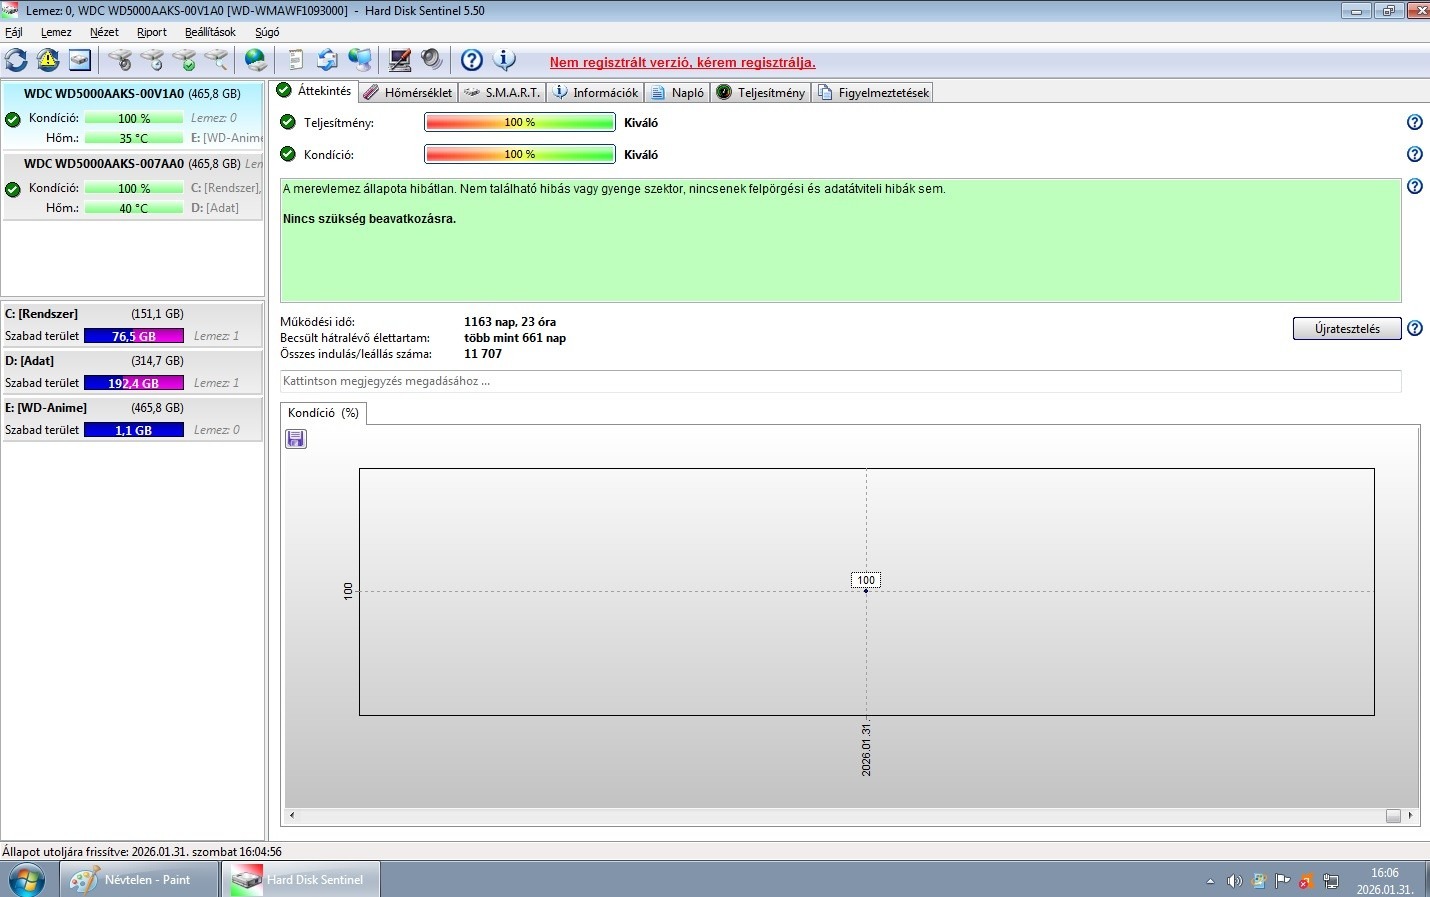Click the comment field Kattintson megjegyzés megadásához
The height and width of the screenshot is (897, 1430).
coord(840,381)
